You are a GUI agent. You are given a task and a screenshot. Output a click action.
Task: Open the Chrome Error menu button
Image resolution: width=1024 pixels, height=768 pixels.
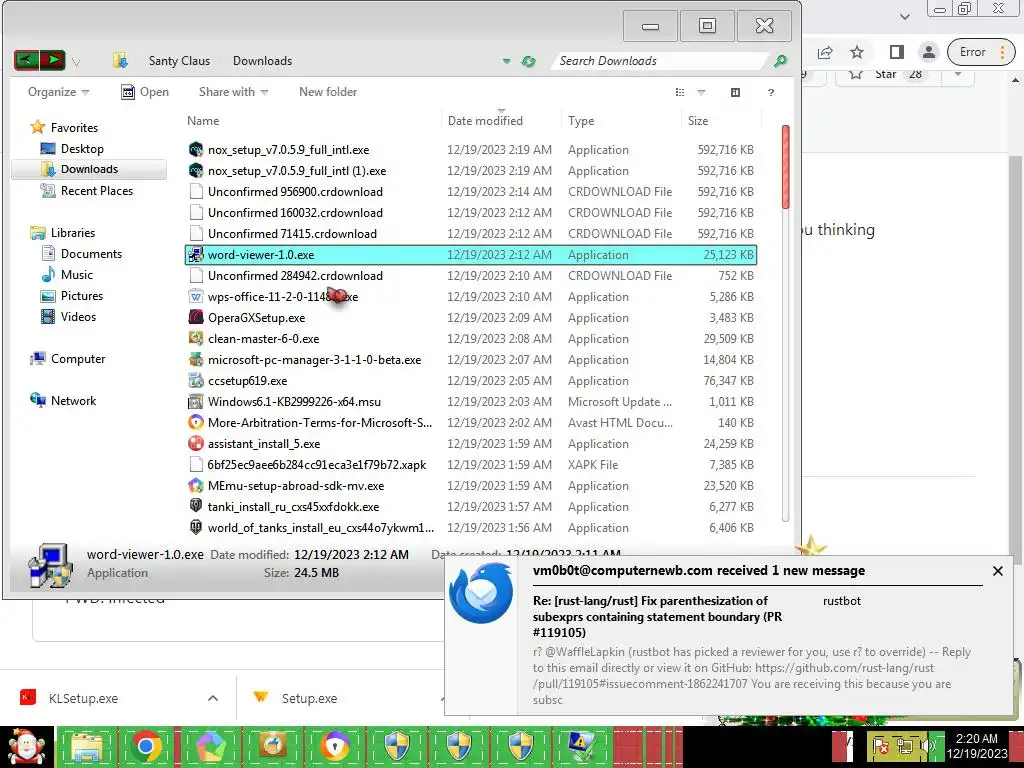pyautogui.click(x=981, y=52)
